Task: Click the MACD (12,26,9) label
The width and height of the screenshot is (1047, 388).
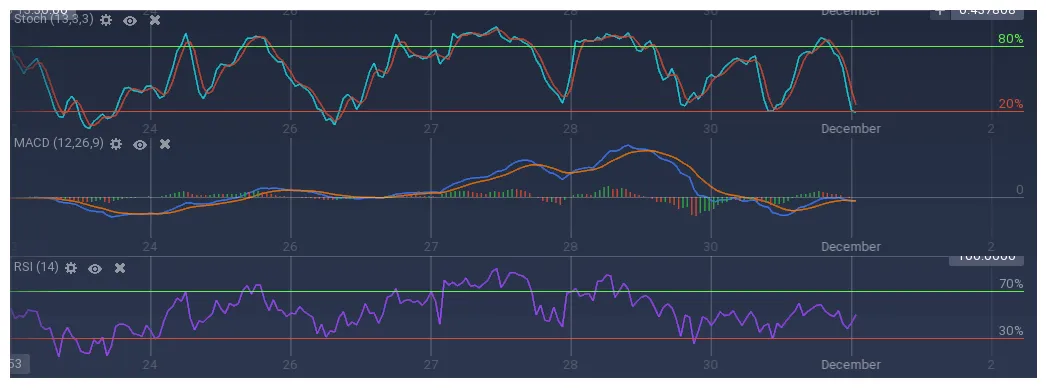Action: (59, 143)
